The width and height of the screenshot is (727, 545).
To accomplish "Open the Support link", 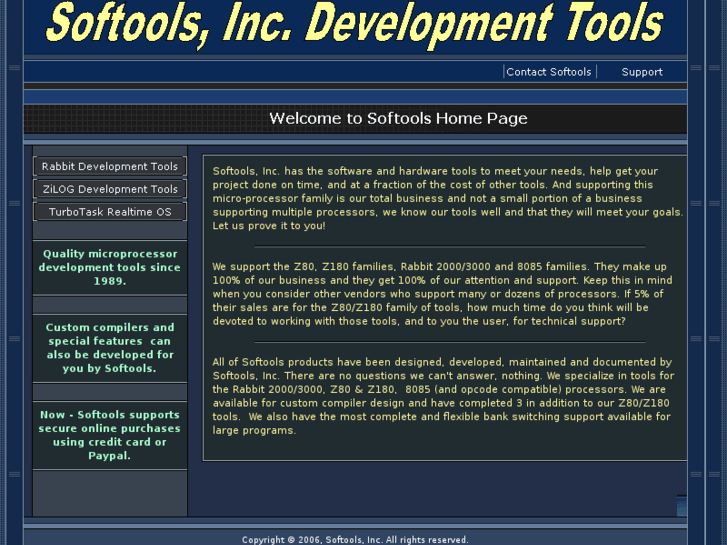I will [642, 72].
